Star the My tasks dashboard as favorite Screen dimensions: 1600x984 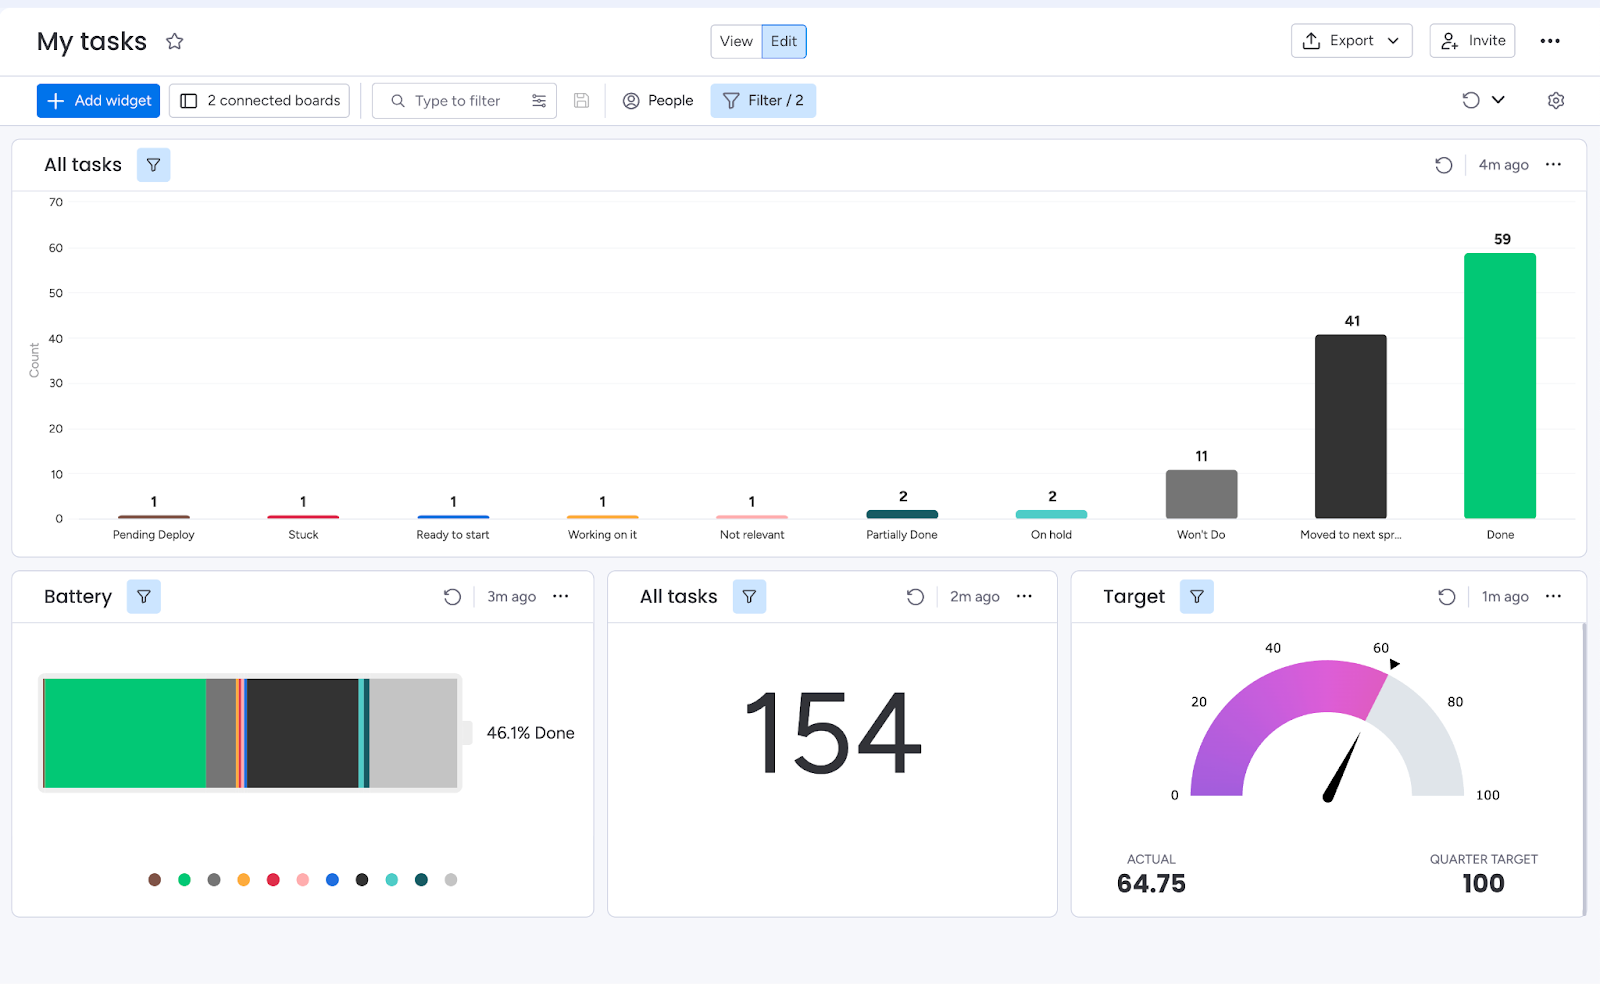(x=175, y=41)
